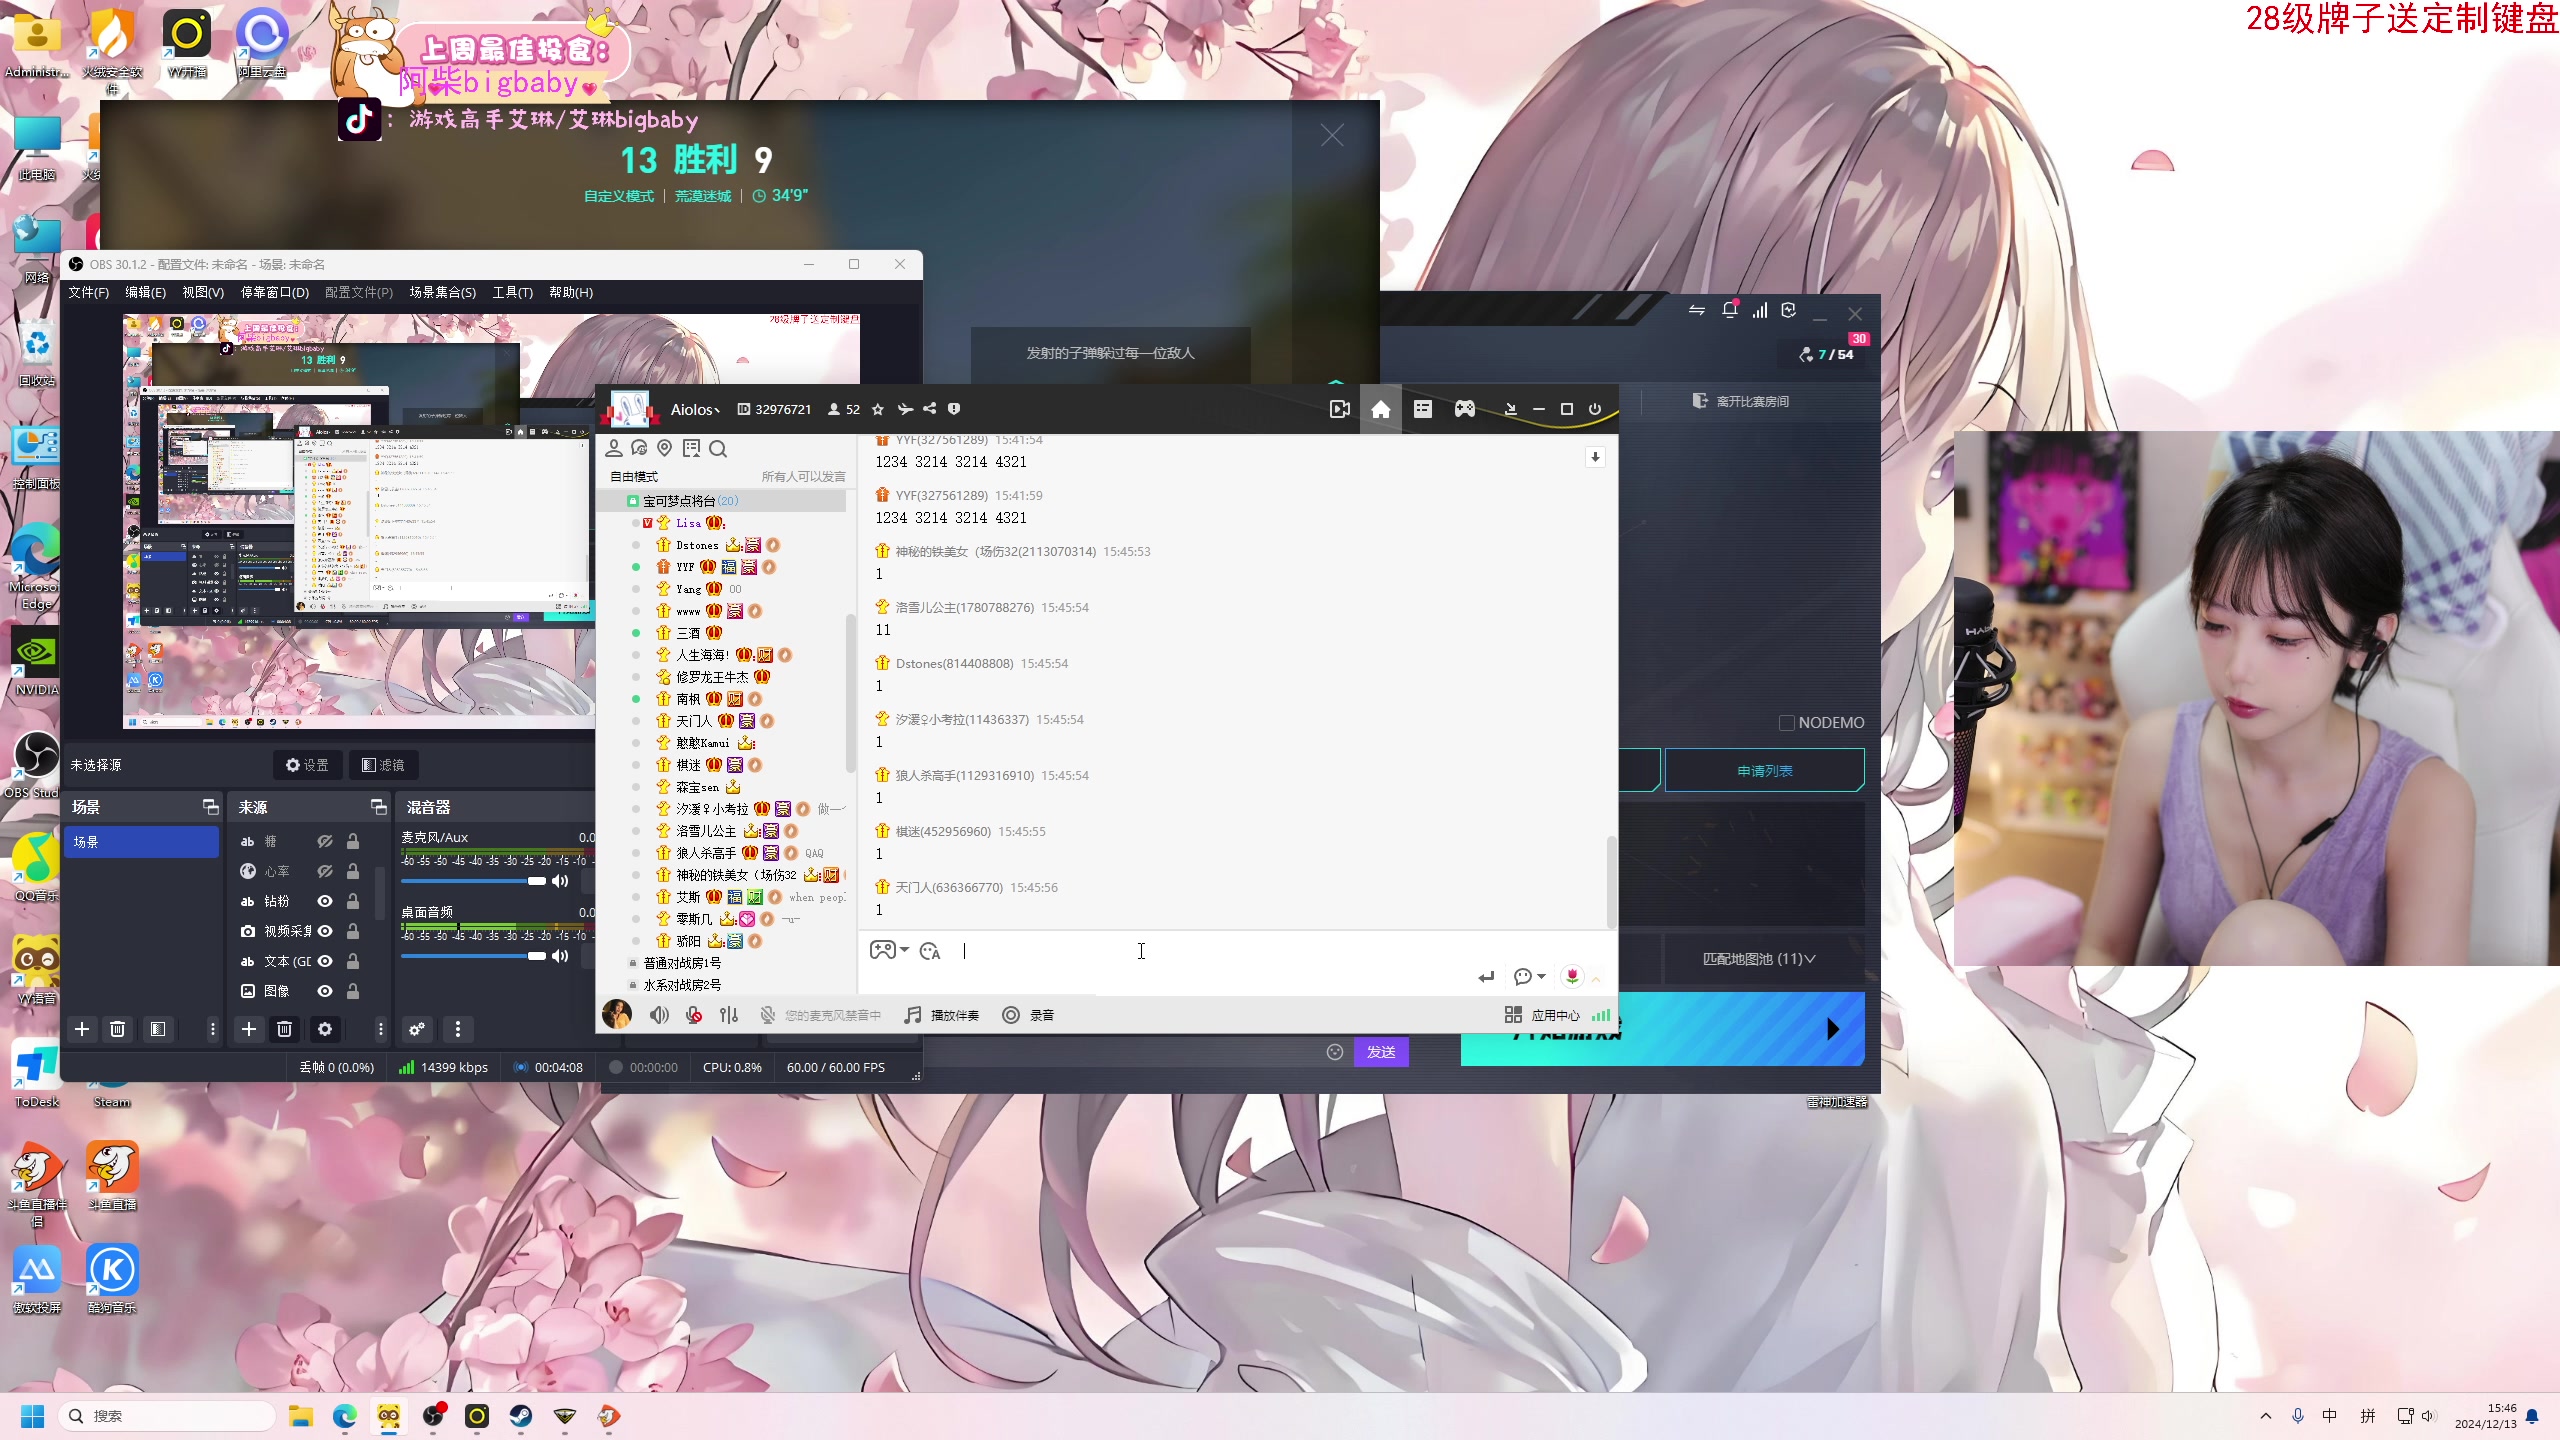Screen dimensions: 2560x1440
Task: Show the hidden 糖 source in OBS
Action: tap(325, 842)
